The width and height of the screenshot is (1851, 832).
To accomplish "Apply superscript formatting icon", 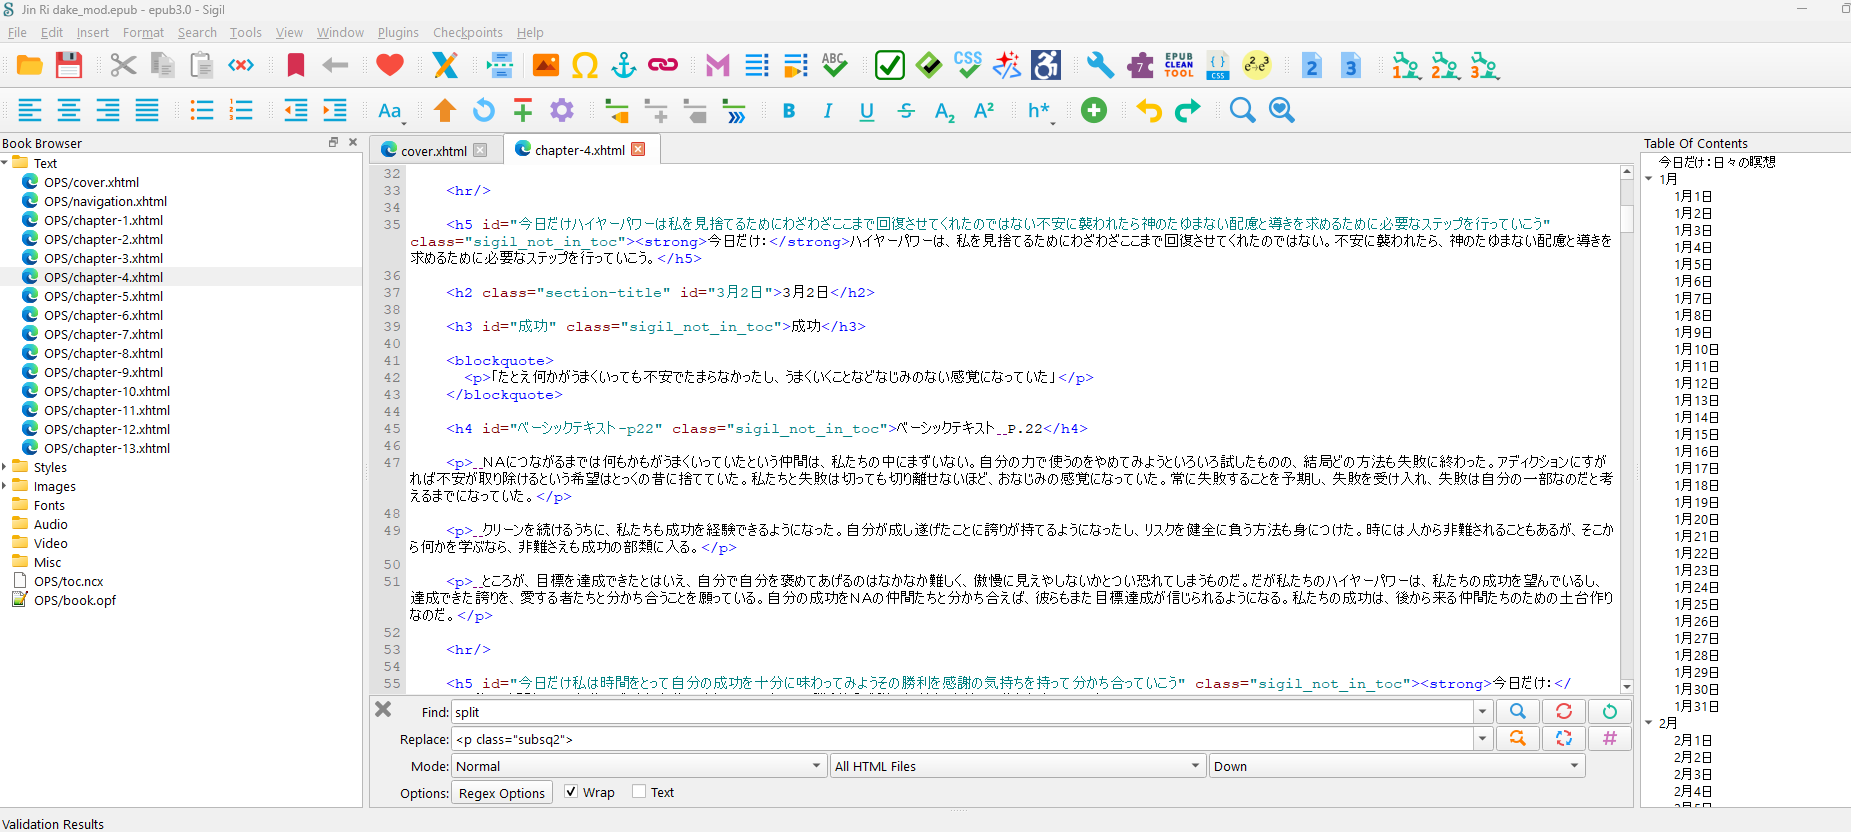I will coord(984,110).
